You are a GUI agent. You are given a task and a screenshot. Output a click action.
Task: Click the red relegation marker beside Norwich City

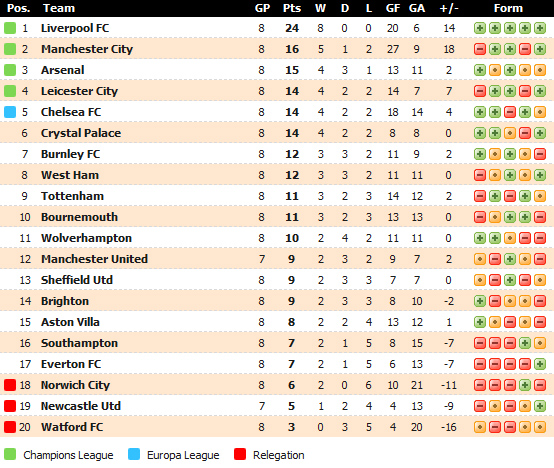10,385
